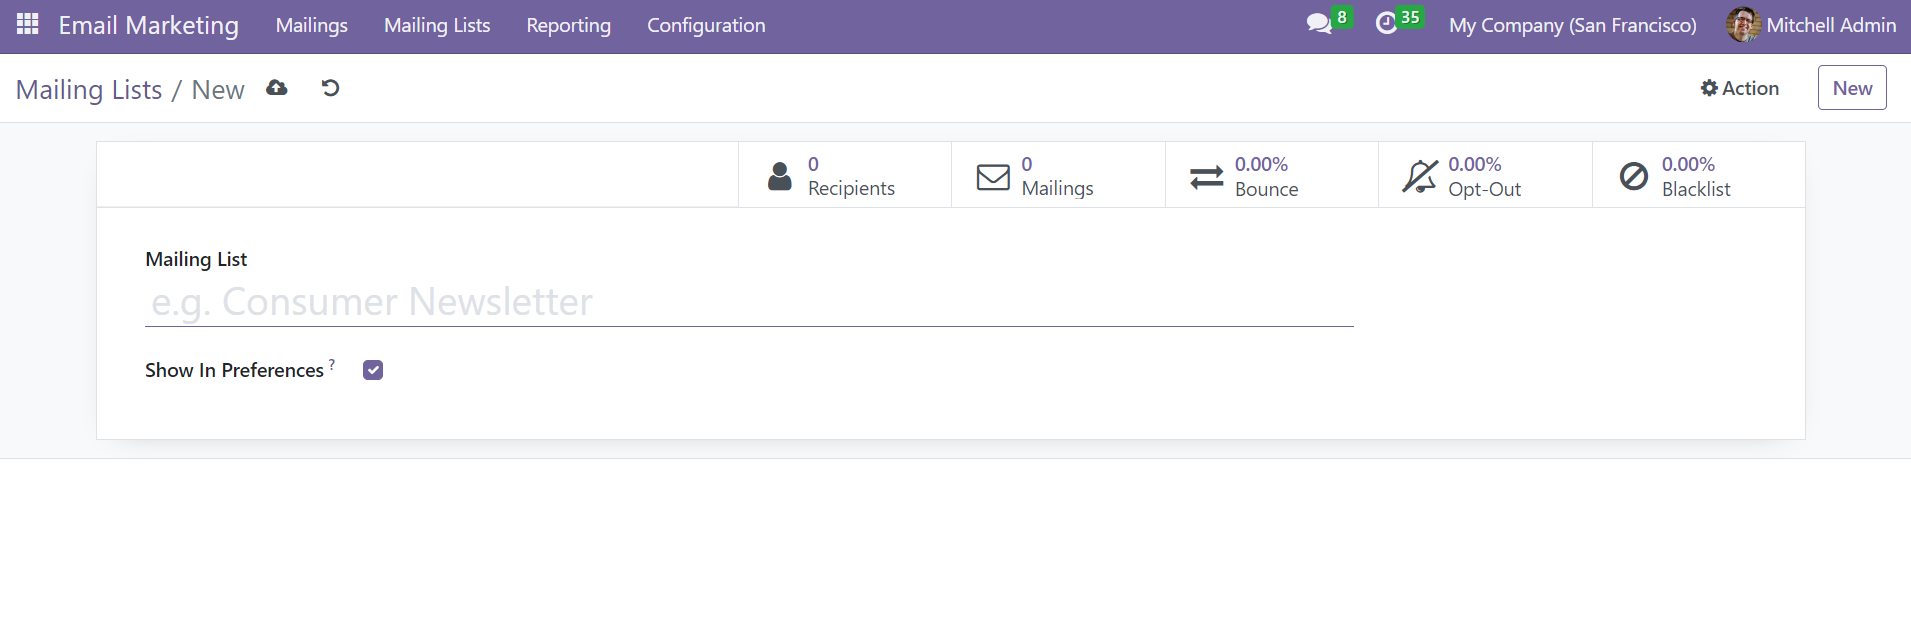
Task: Open the Bounce percentage stat button
Action: 1272,175
